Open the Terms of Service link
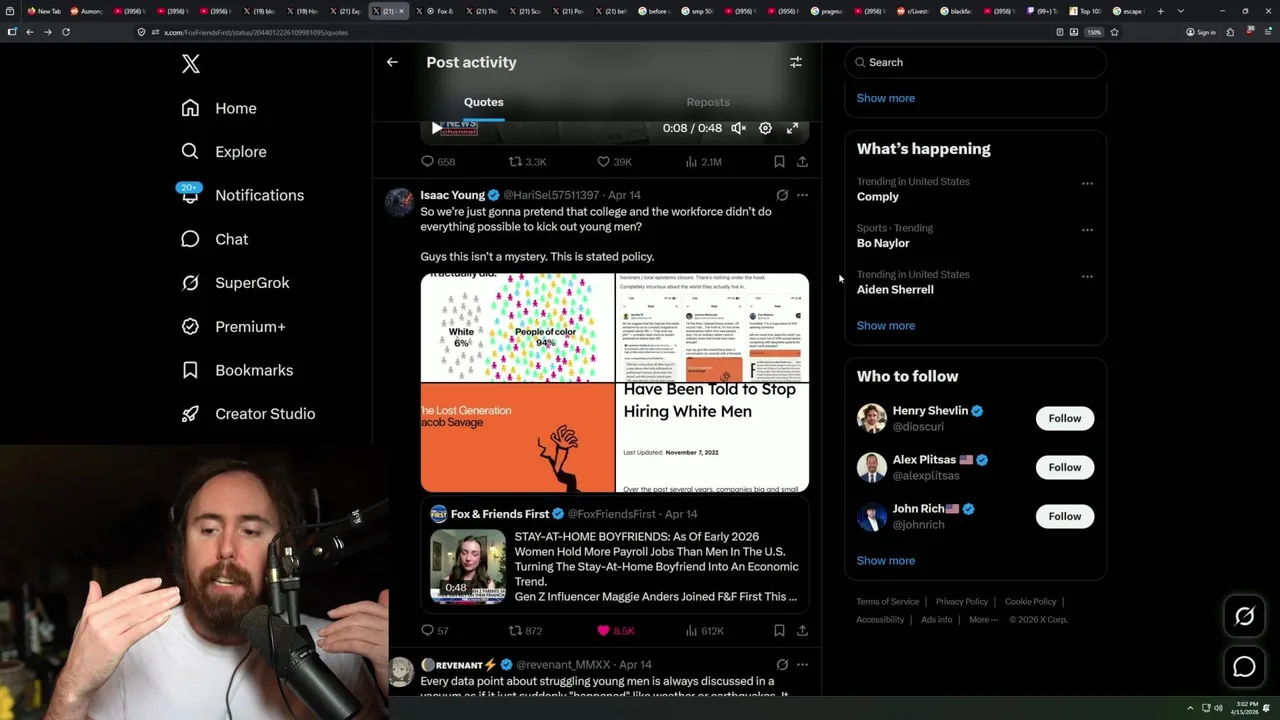This screenshot has height=720, width=1280. pyautogui.click(x=887, y=602)
